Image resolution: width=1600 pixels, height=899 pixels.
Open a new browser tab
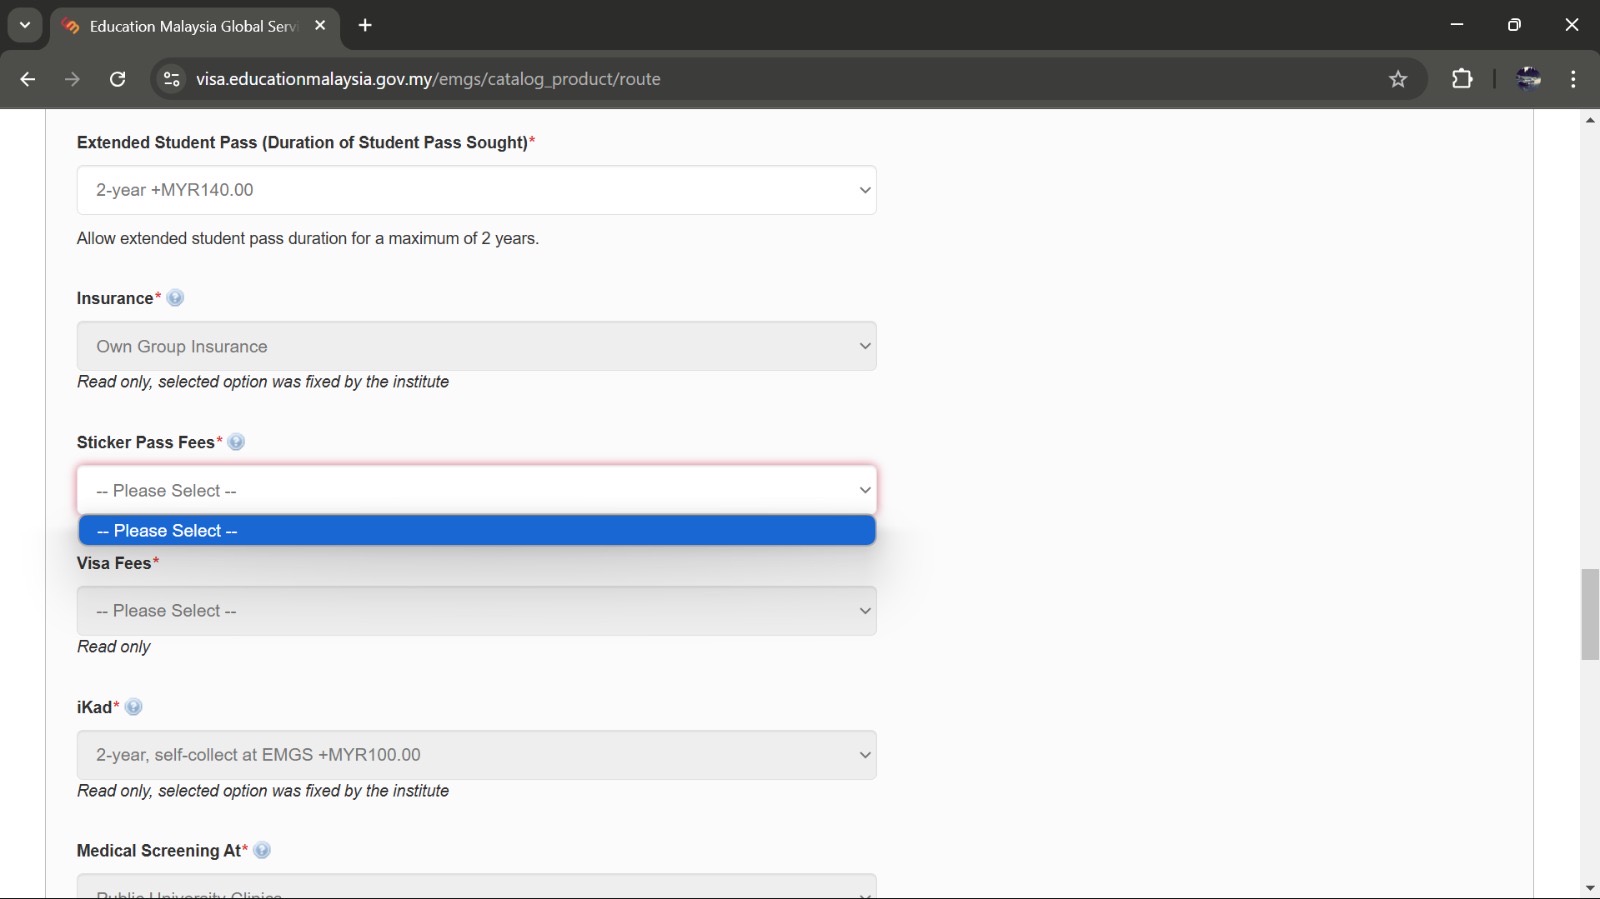tap(365, 26)
